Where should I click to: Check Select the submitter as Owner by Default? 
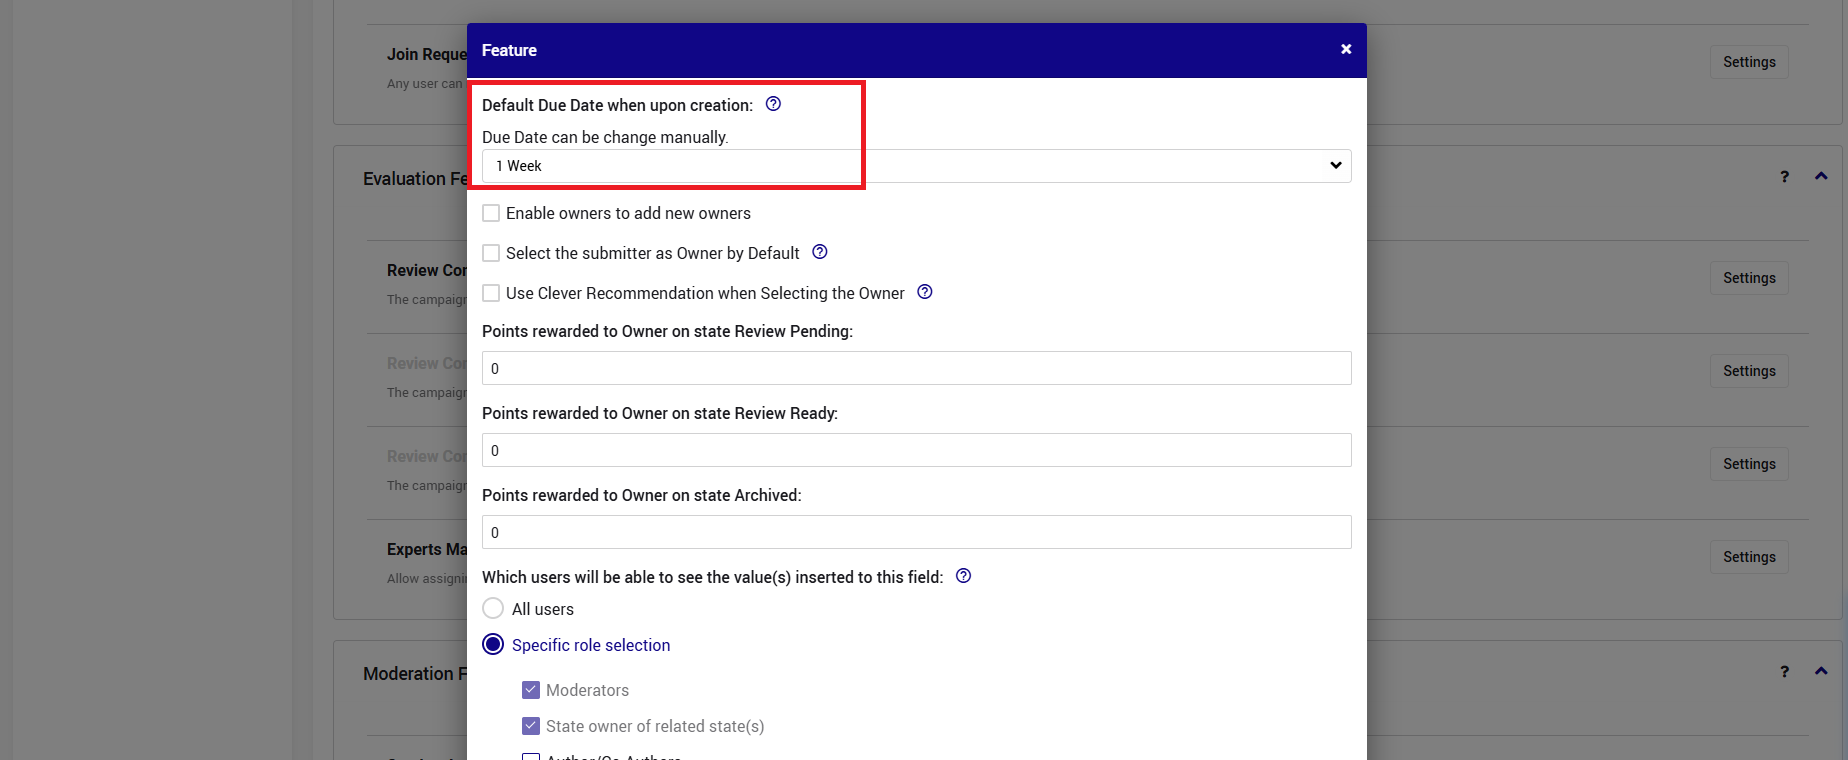(491, 253)
